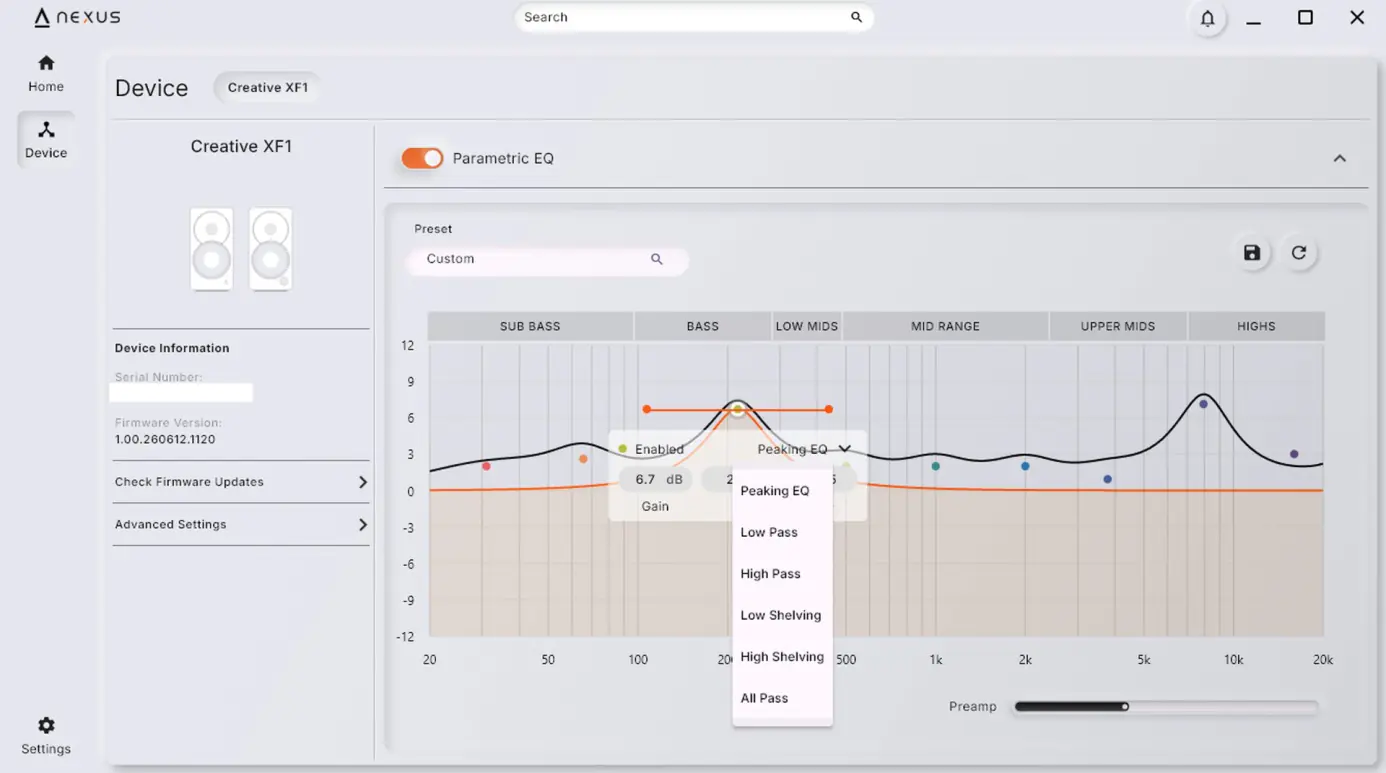Click the BASS band header
This screenshot has height=773, width=1386.
click(703, 326)
